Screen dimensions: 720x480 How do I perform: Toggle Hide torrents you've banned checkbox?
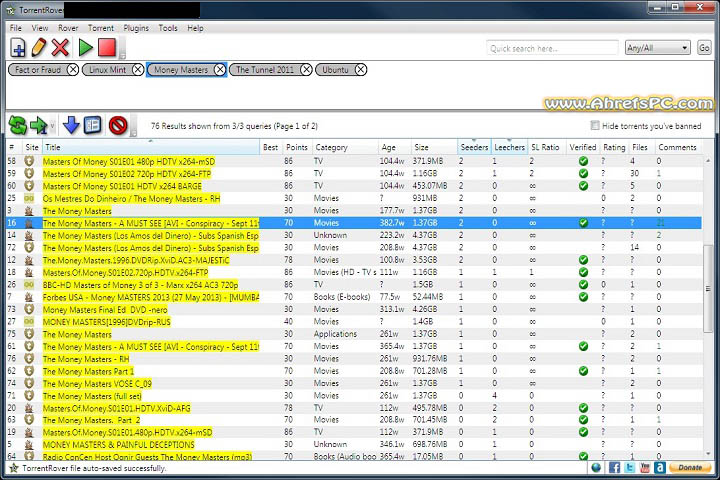(x=595, y=125)
